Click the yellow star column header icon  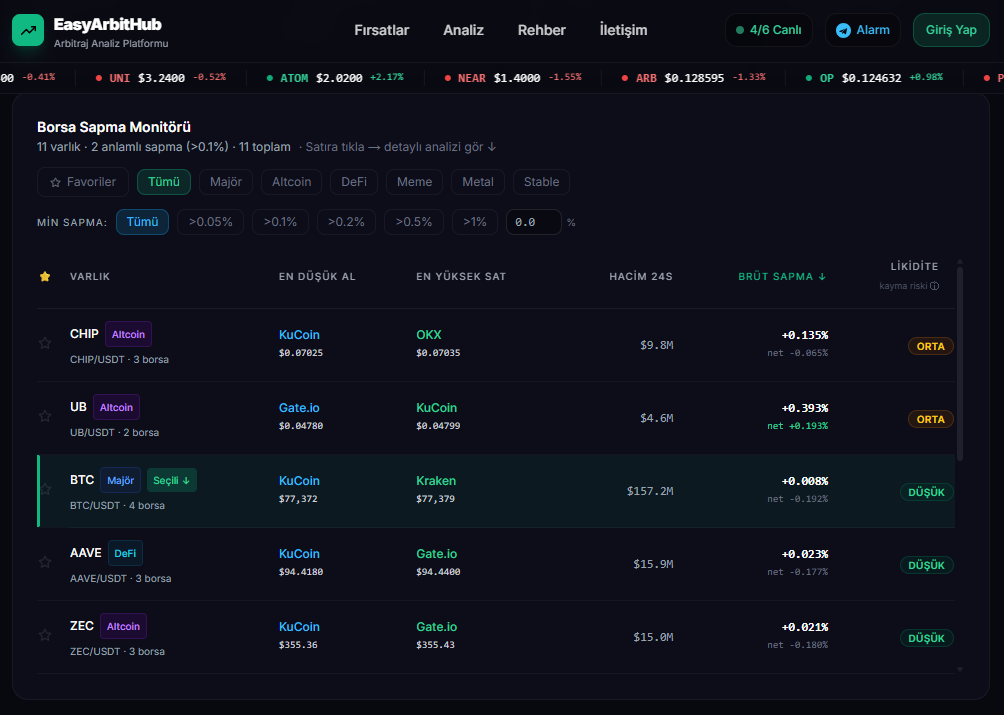[45, 277]
